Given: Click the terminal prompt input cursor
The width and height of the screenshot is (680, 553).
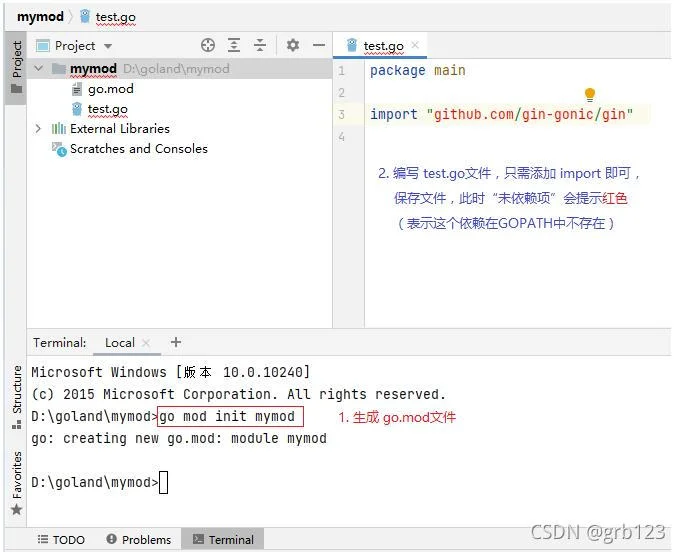Looking at the screenshot, I should [163, 482].
